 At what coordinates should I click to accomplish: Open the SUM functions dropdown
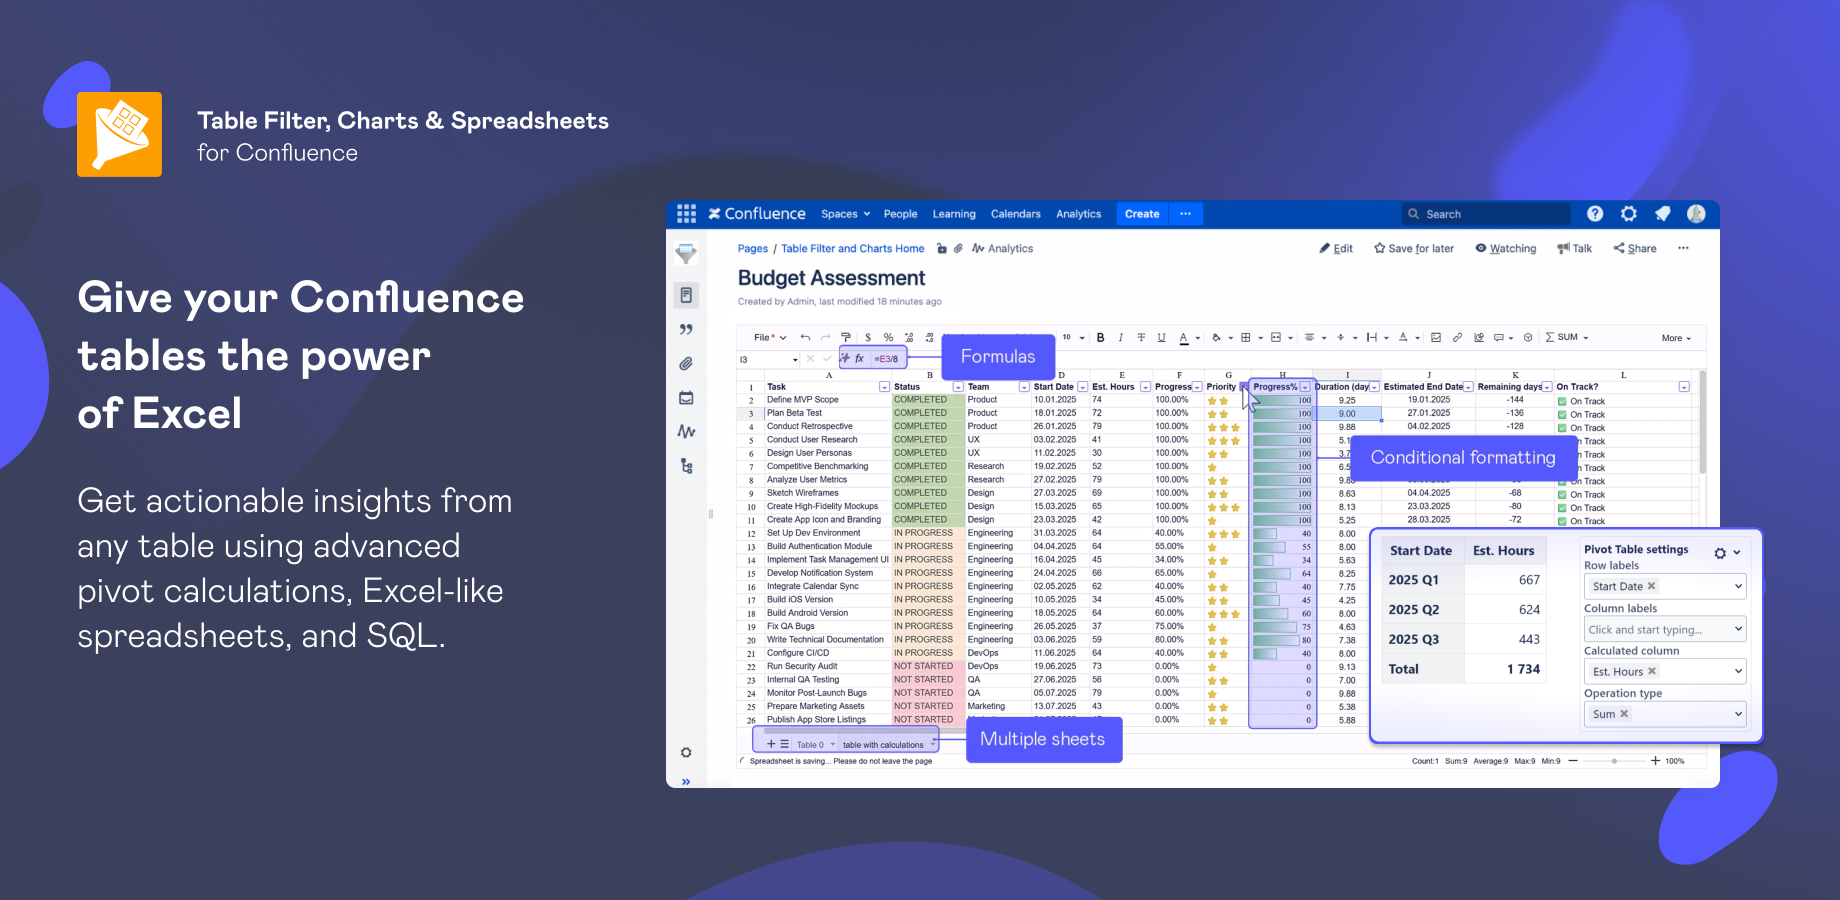pos(1567,337)
